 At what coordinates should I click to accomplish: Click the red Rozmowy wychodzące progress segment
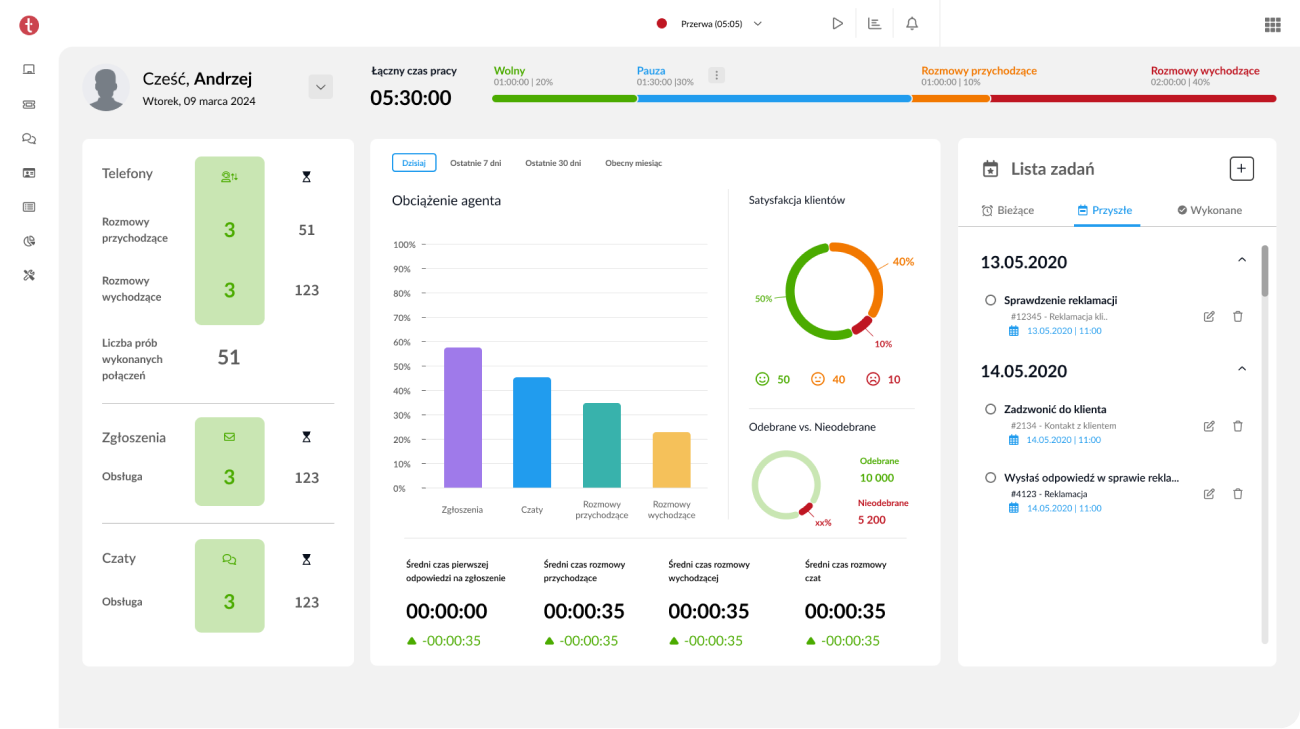[x=1133, y=98]
